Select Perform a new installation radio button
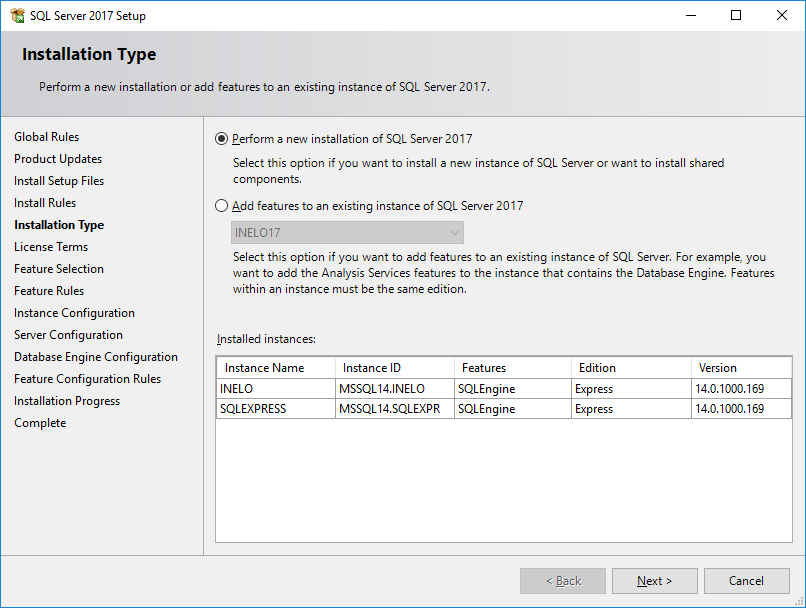The height and width of the screenshot is (608, 806). (x=222, y=139)
